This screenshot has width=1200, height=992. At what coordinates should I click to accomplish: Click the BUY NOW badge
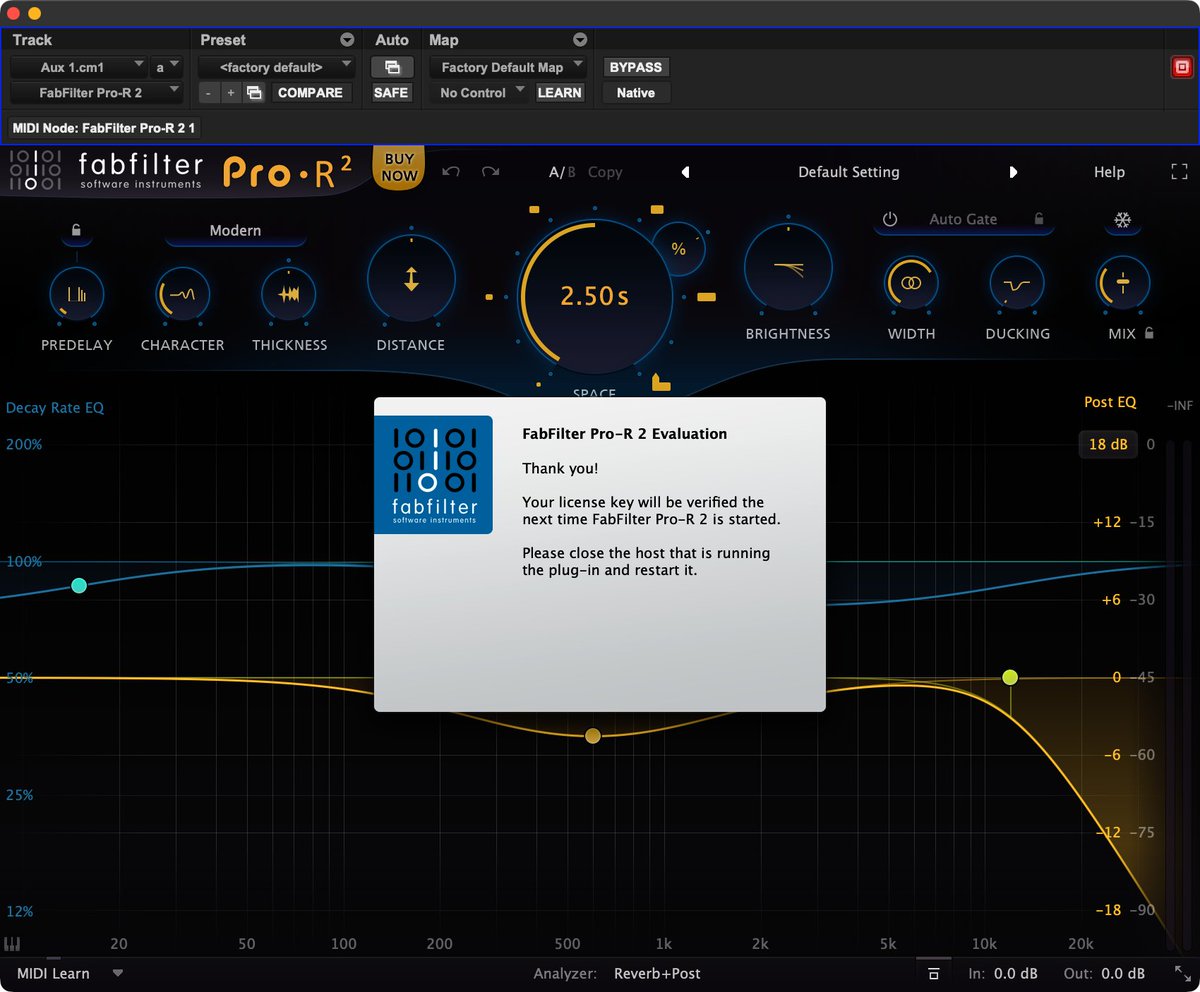coord(398,166)
